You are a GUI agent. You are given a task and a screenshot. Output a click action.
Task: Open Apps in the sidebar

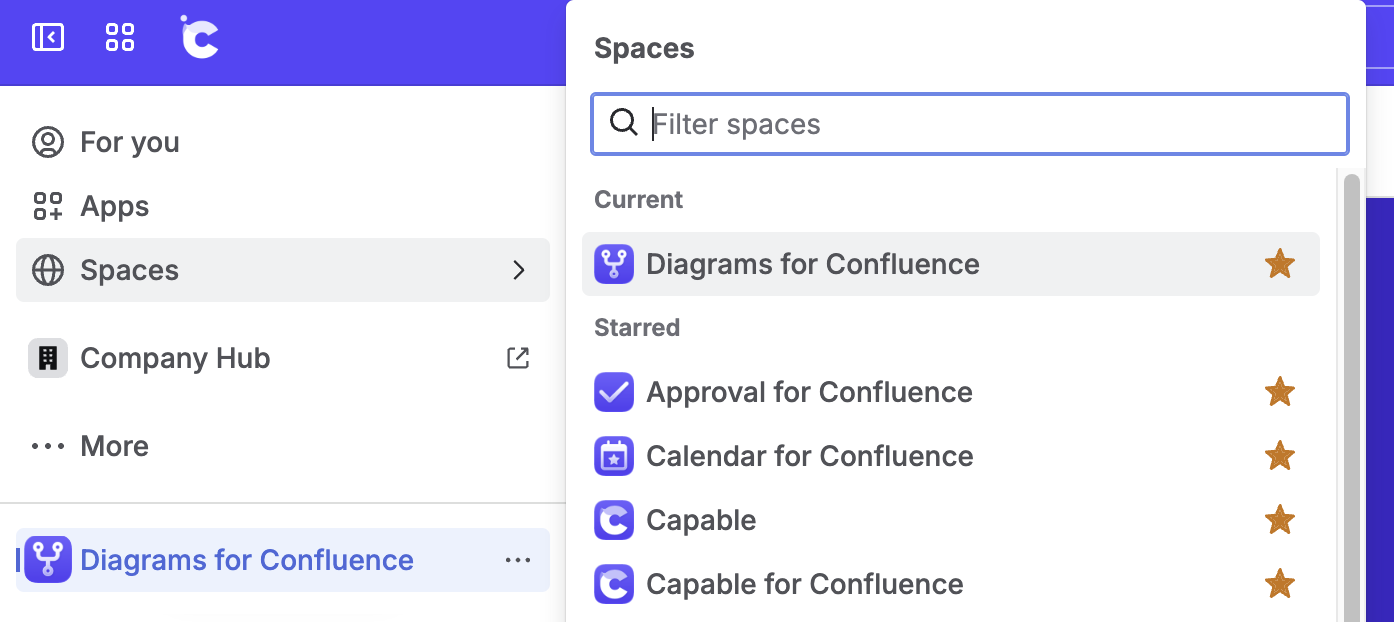(x=114, y=206)
